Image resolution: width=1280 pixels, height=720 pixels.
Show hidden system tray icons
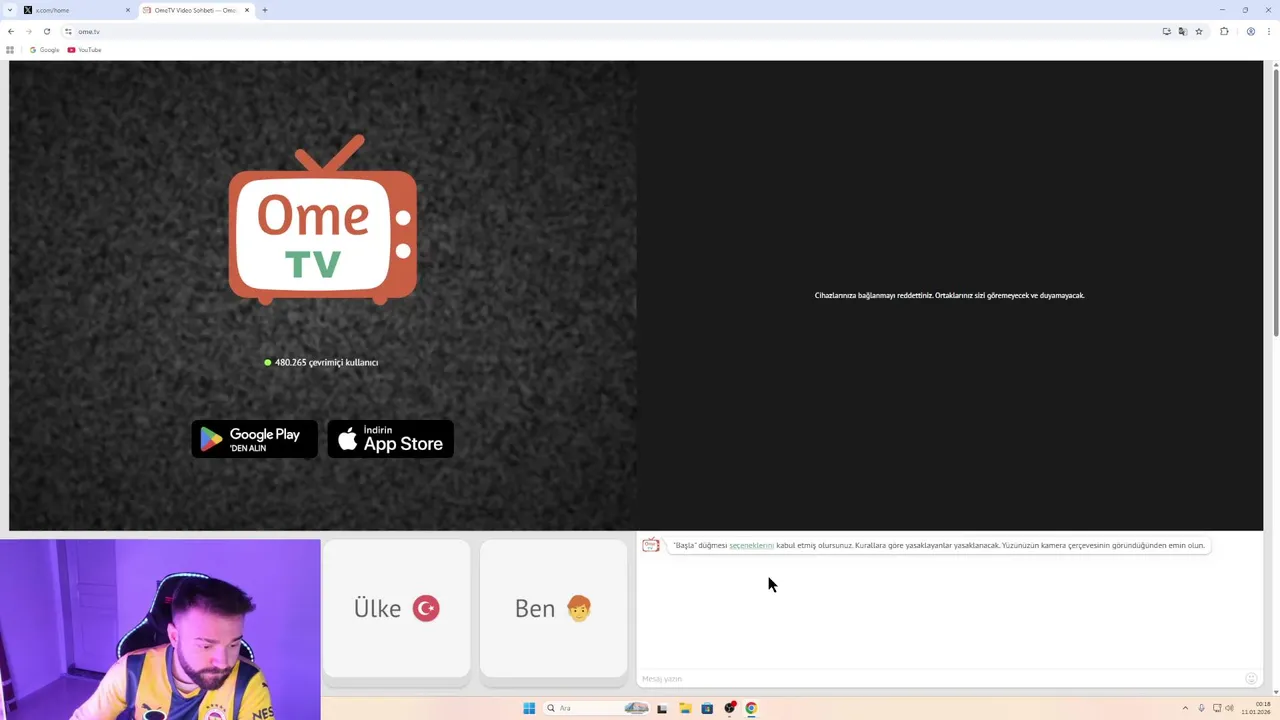point(1185,708)
